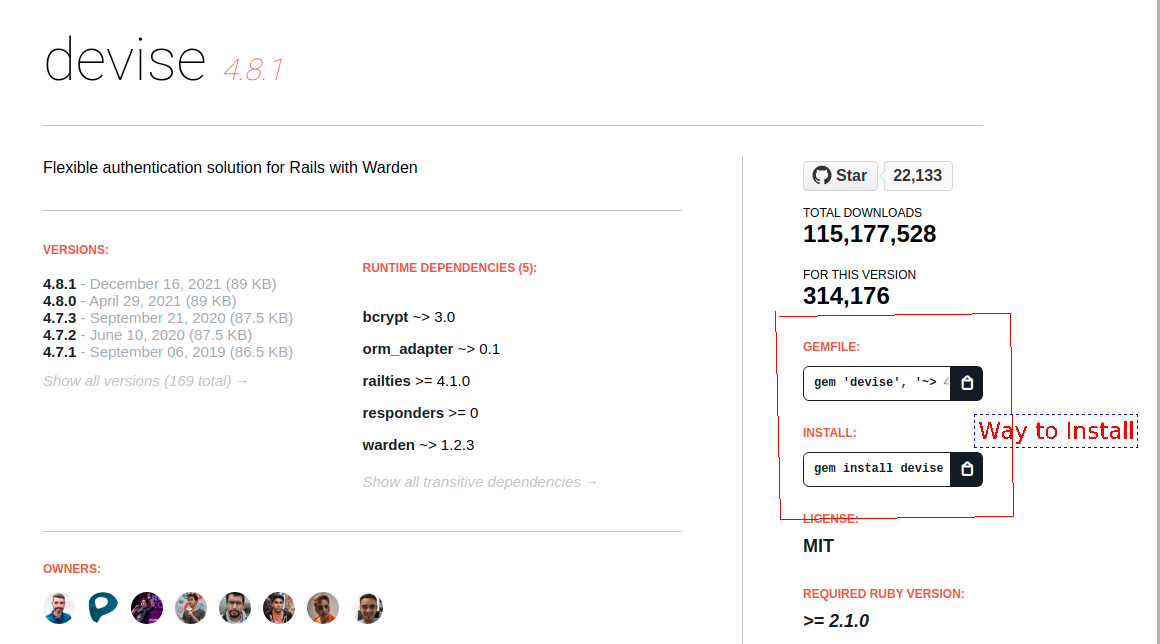This screenshot has height=644, width=1160.
Task: Open the eighth owner avatar
Action: 367,608
